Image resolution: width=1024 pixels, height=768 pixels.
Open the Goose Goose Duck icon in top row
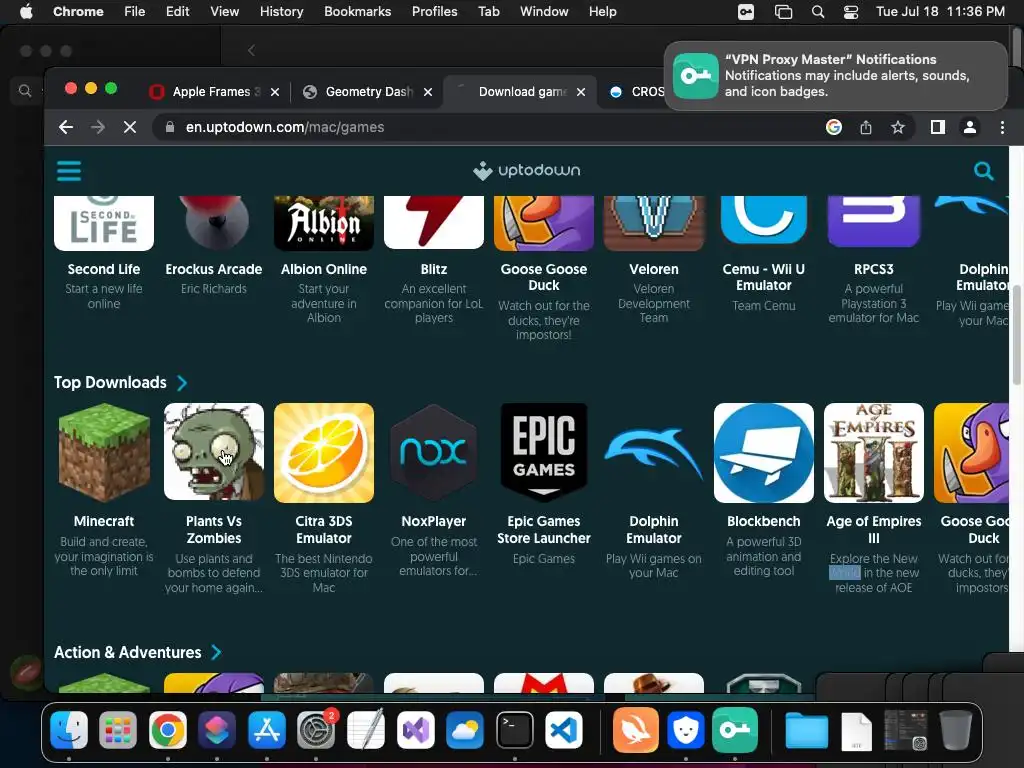click(543, 223)
